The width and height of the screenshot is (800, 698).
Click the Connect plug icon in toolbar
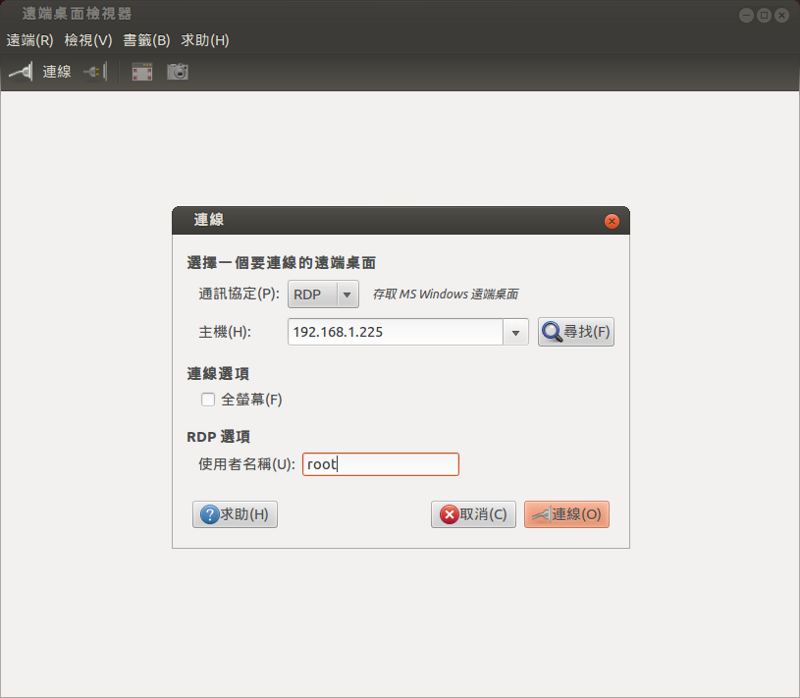pyautogui.click(x=21, y=71)
